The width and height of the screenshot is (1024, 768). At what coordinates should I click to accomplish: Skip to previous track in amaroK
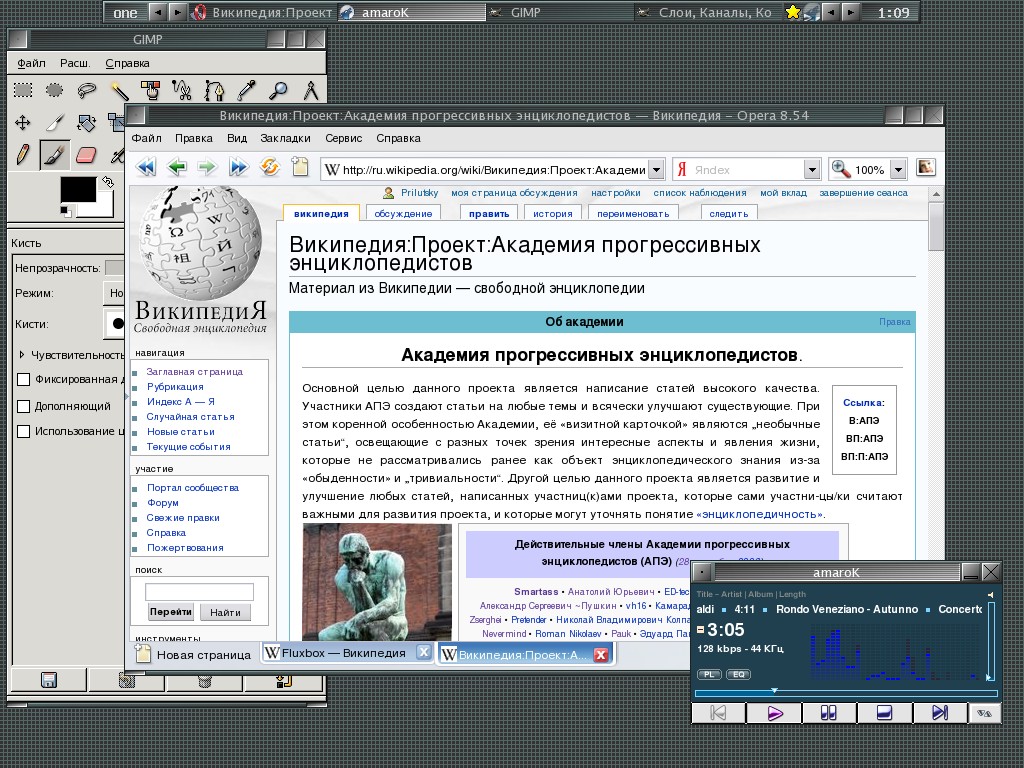(x=718, y=712)
